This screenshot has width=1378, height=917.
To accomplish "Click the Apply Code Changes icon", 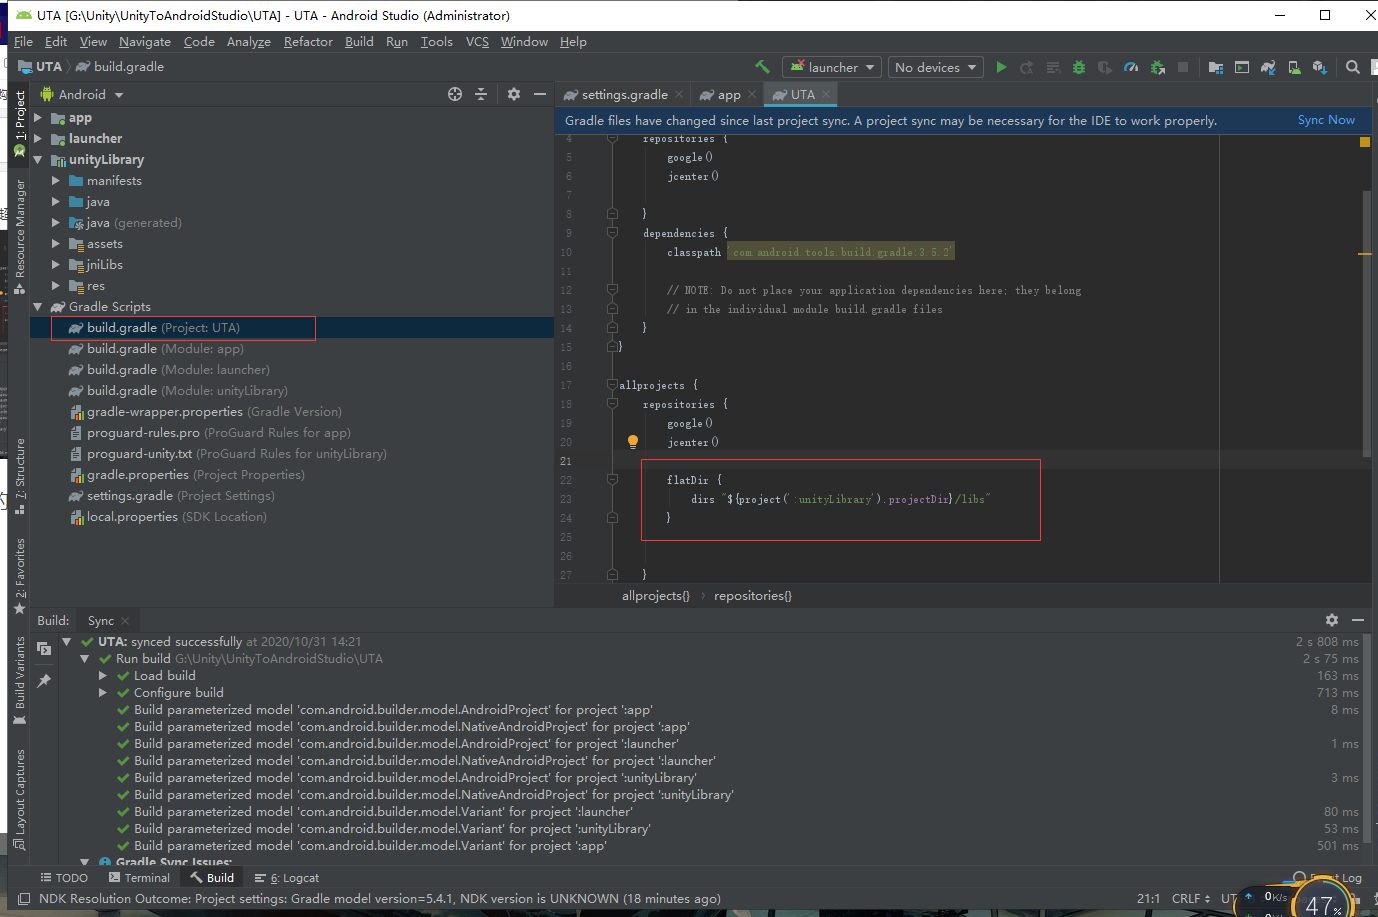I will tap(1053, 67).
